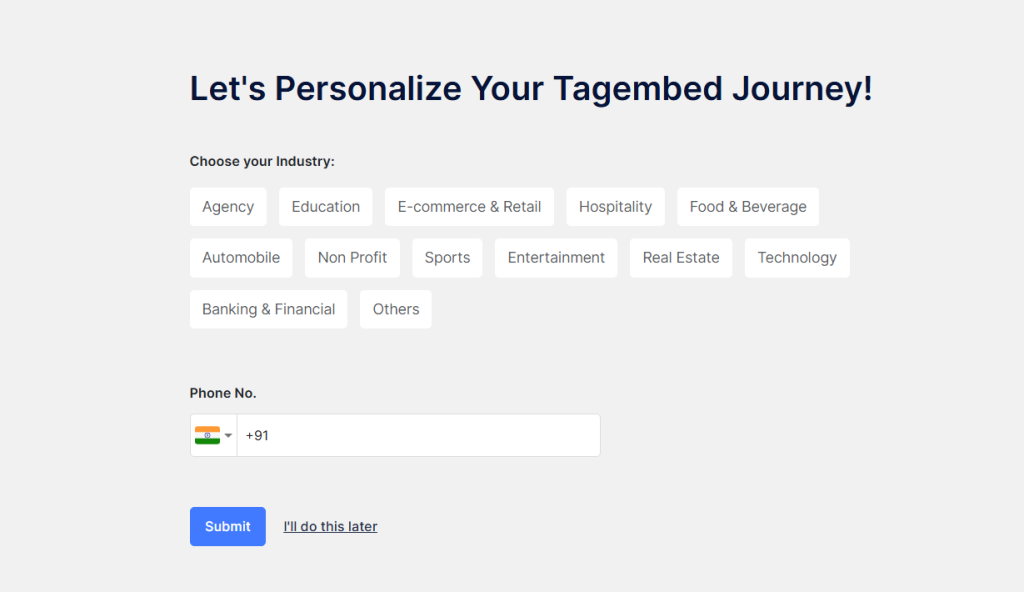The width and height of the screenshot is (1024, 592).
Task: Click the Phone No. label
Action: pyautogui.click(x=223, y=393)
